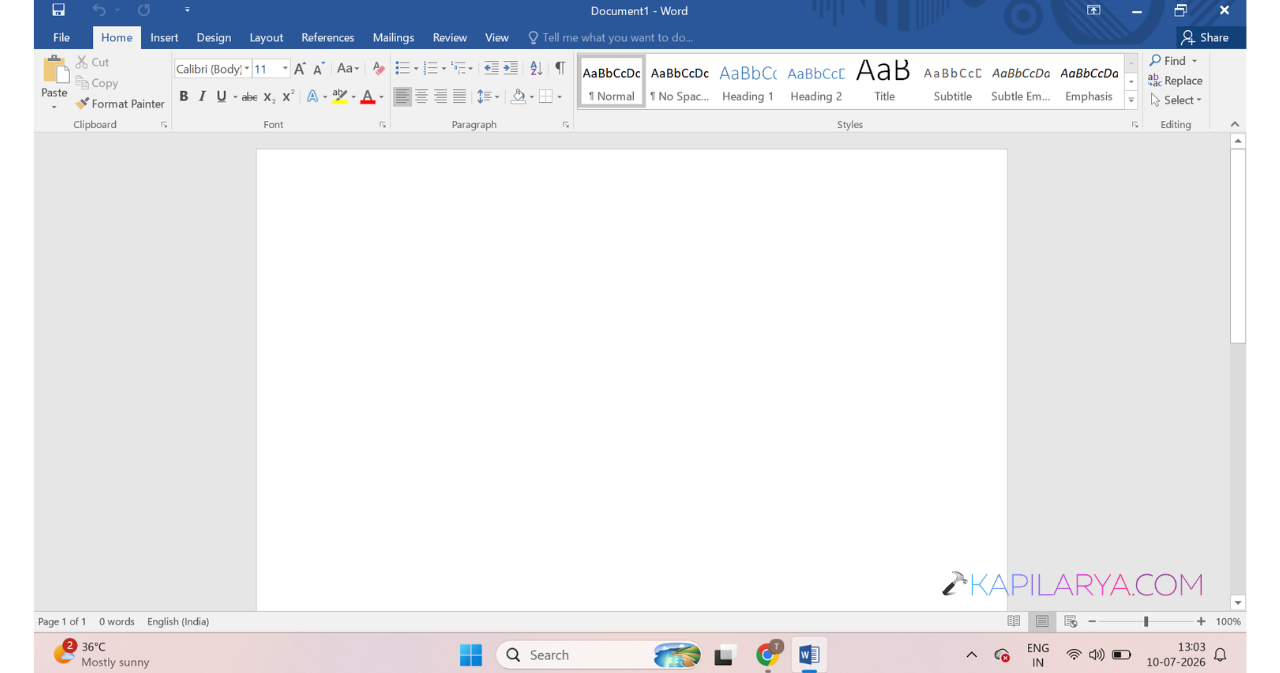Click the Clear All Formatting icon

point(378,69)
